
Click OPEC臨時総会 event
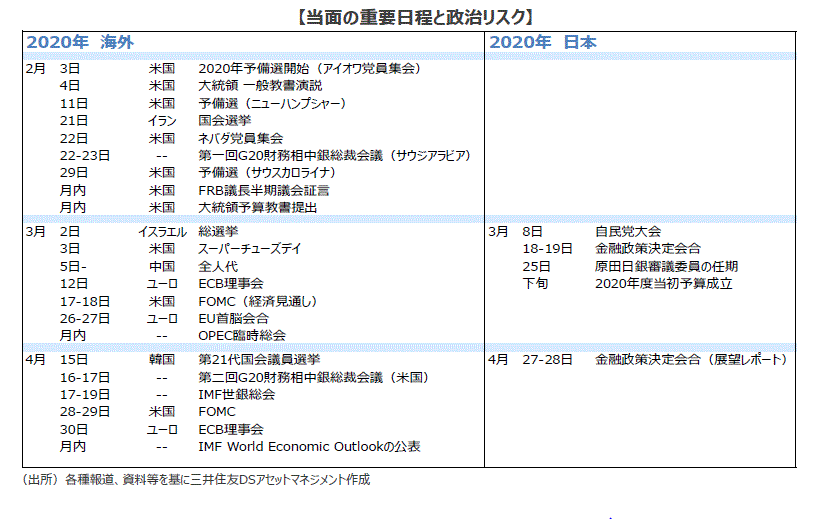pos(242,335)
